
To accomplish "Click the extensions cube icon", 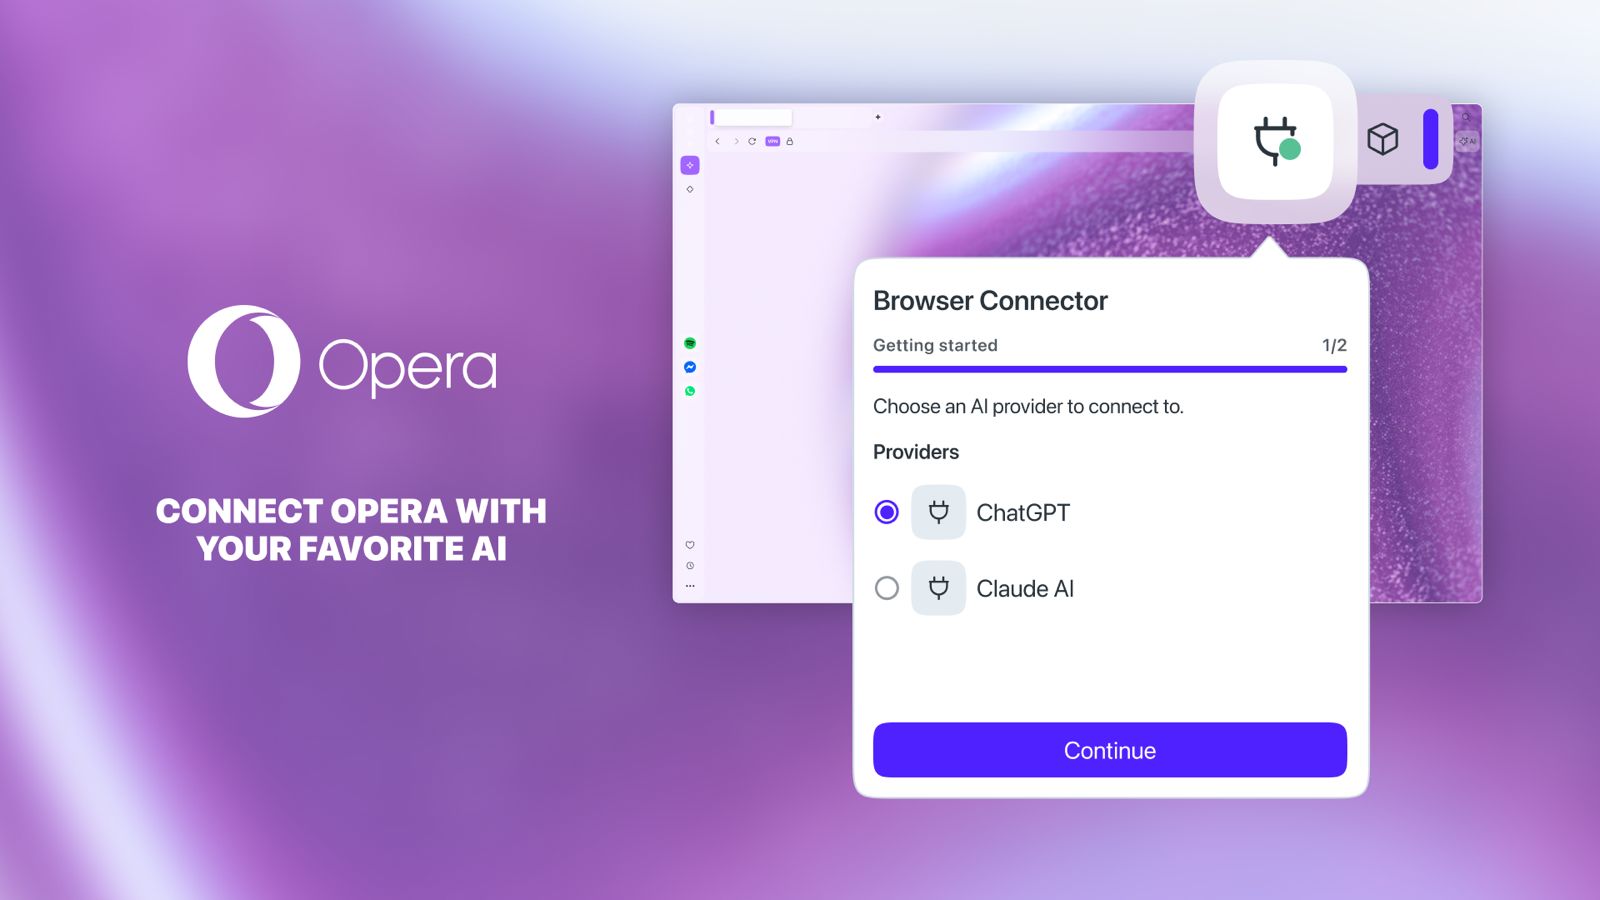I will (x=1383, y=139).
